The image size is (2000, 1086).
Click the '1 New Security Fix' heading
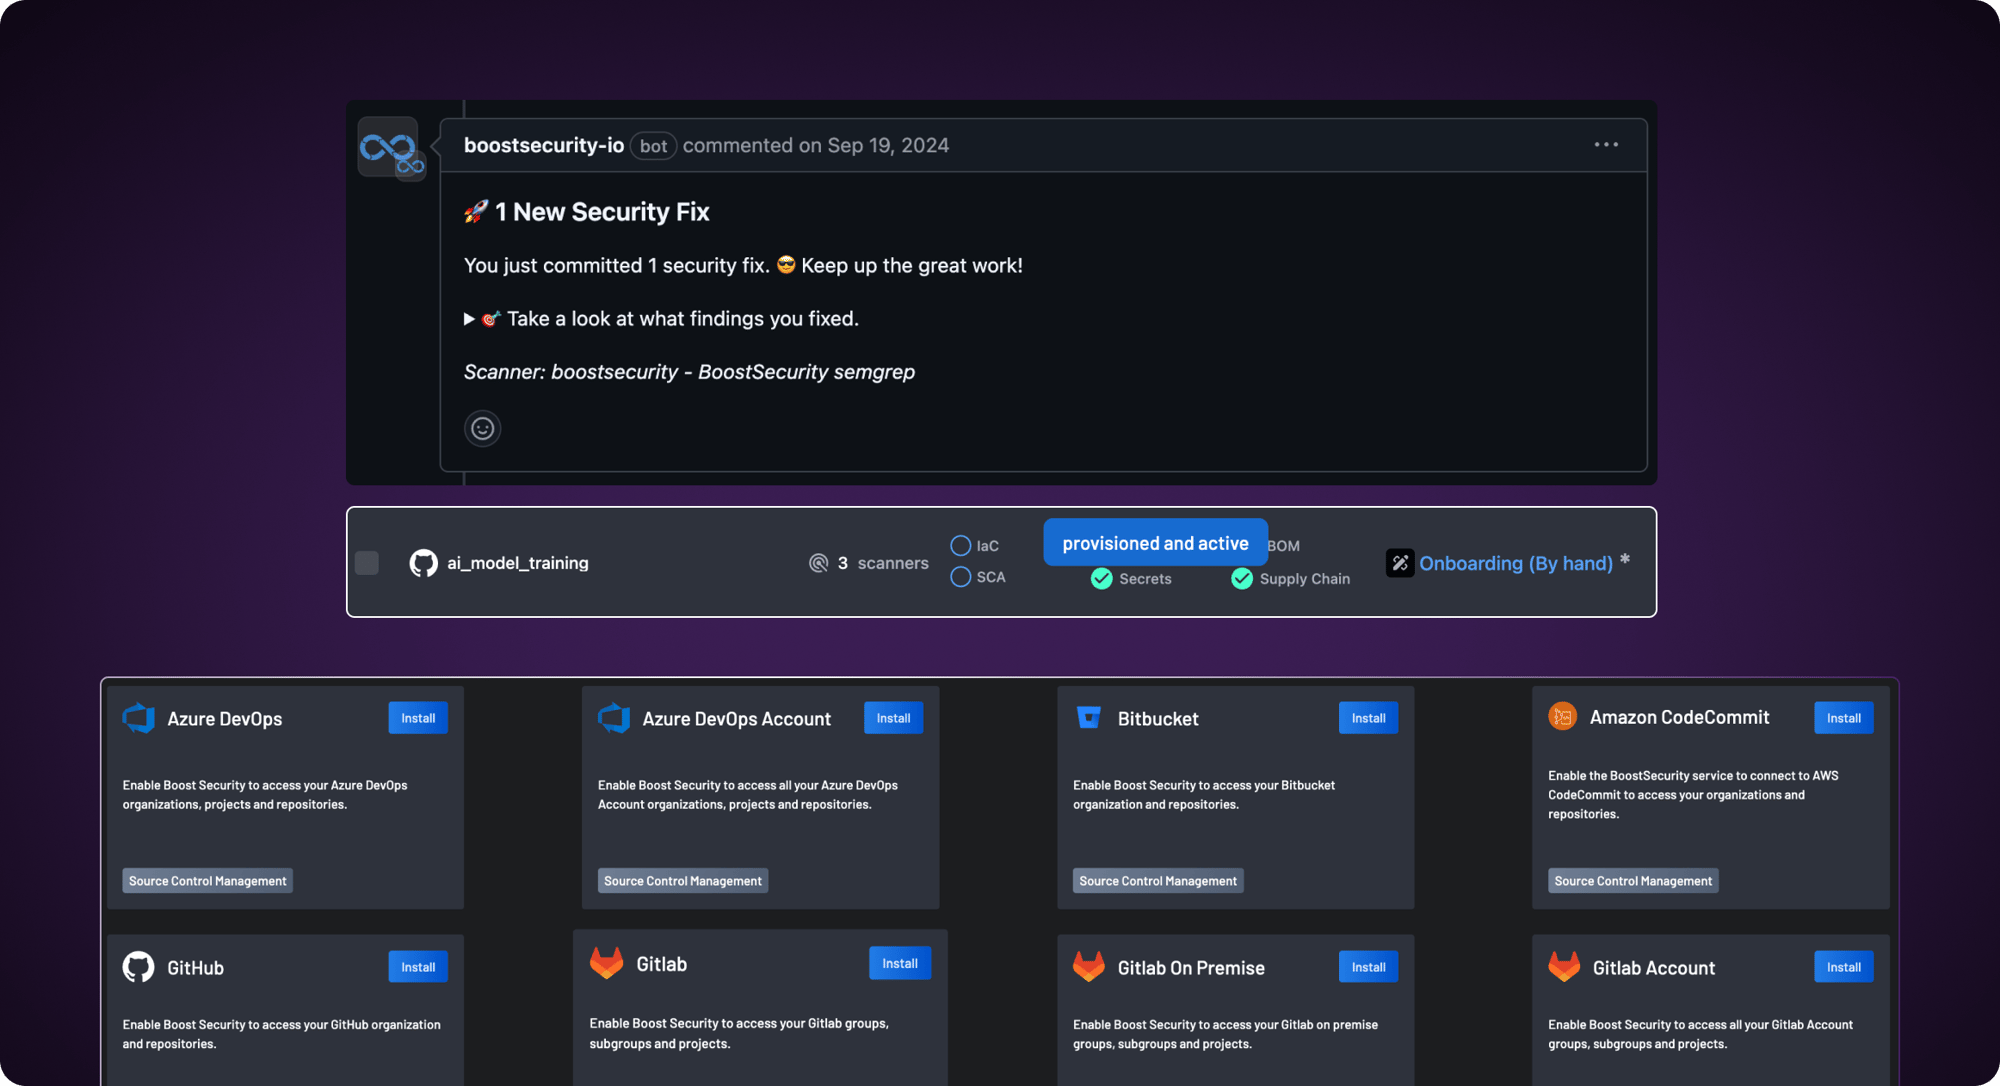[x=602, y=212]
